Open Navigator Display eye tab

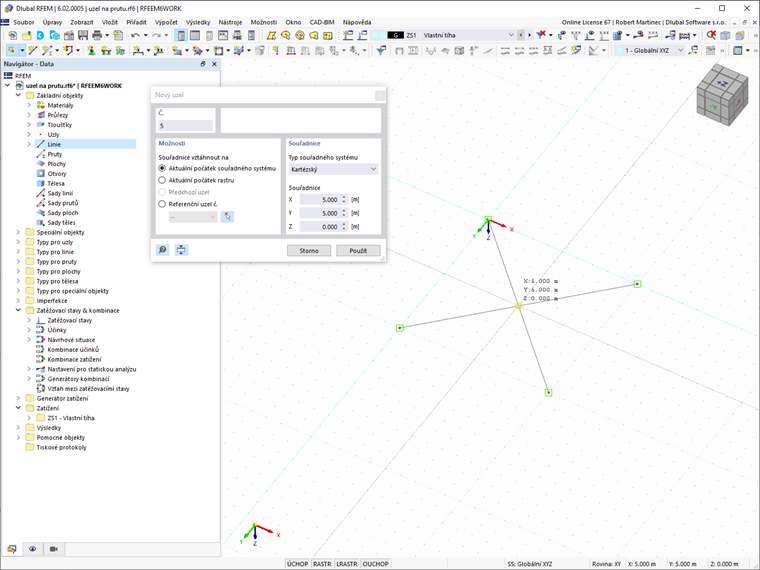[32, 549]
